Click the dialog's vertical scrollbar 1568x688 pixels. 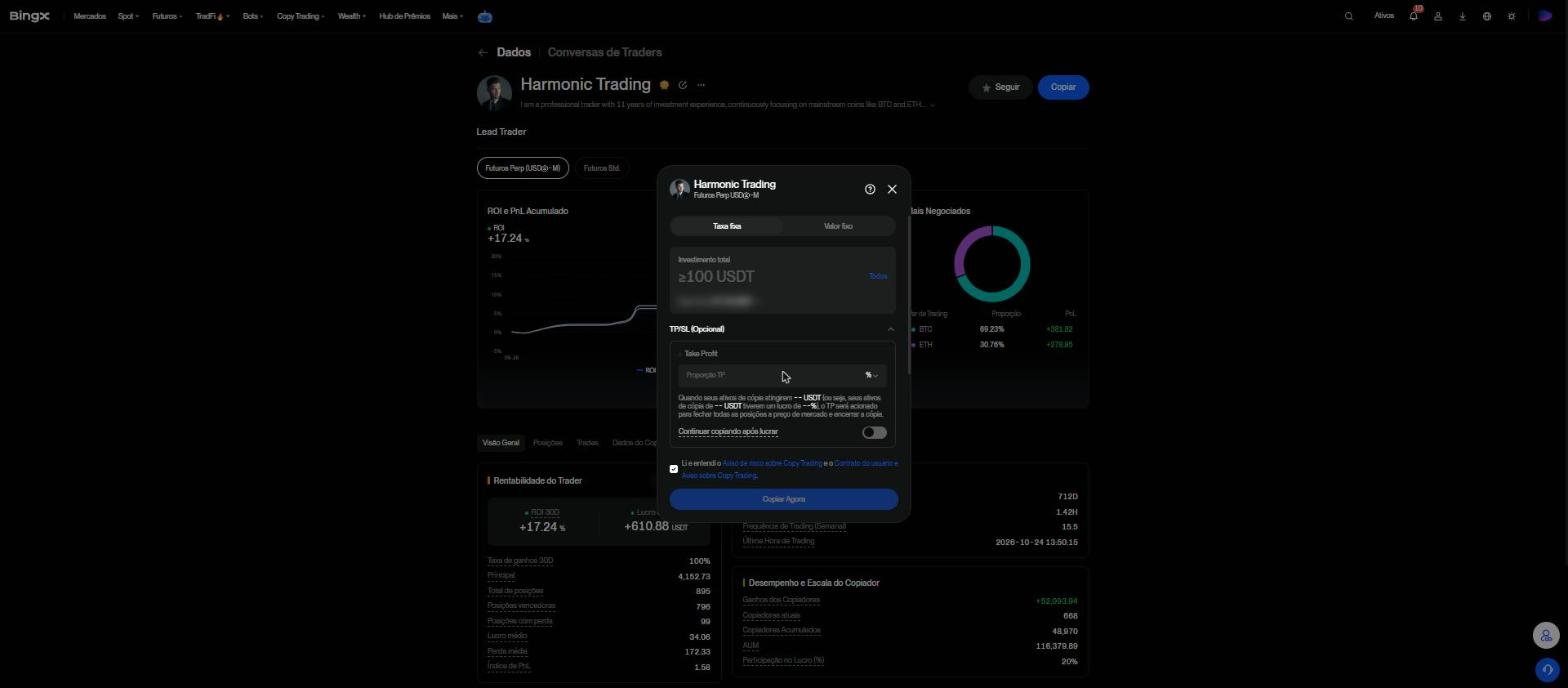(909, 295)
